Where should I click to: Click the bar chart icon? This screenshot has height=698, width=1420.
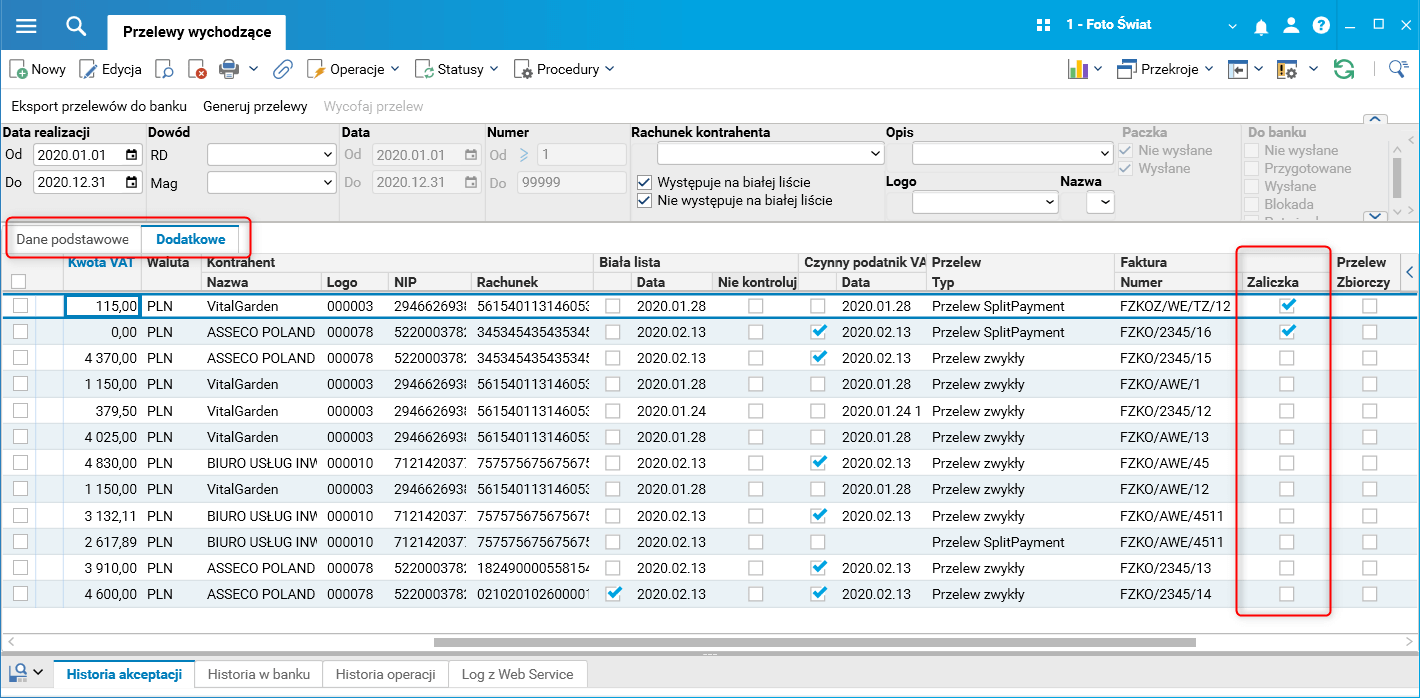click(1077, 69)
